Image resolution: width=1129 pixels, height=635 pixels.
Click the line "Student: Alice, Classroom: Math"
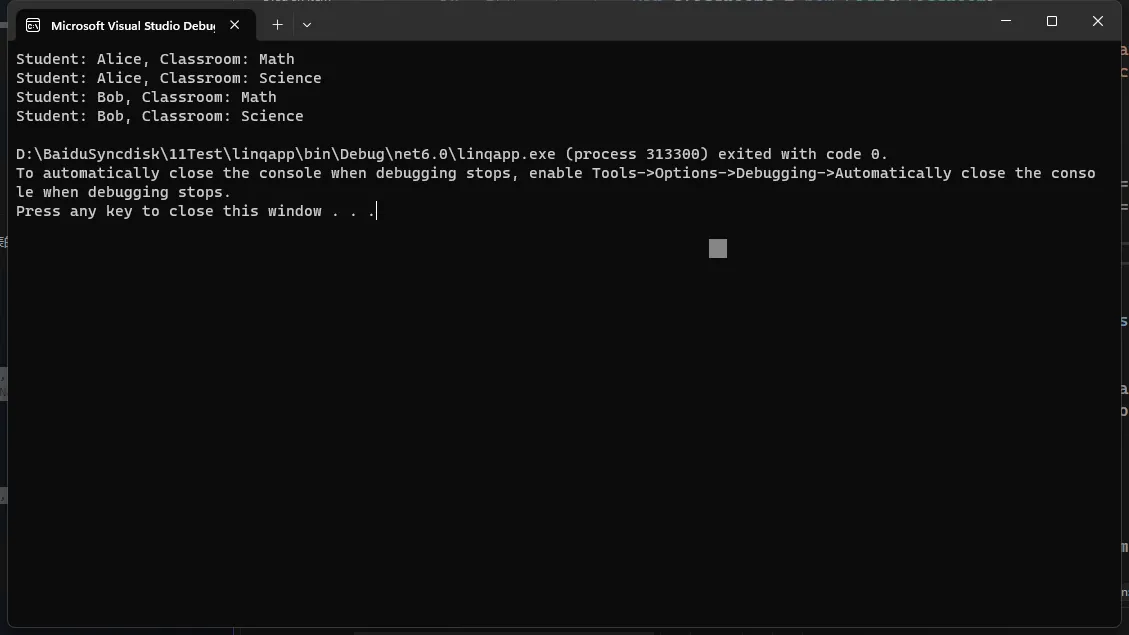tap(155, 59)
